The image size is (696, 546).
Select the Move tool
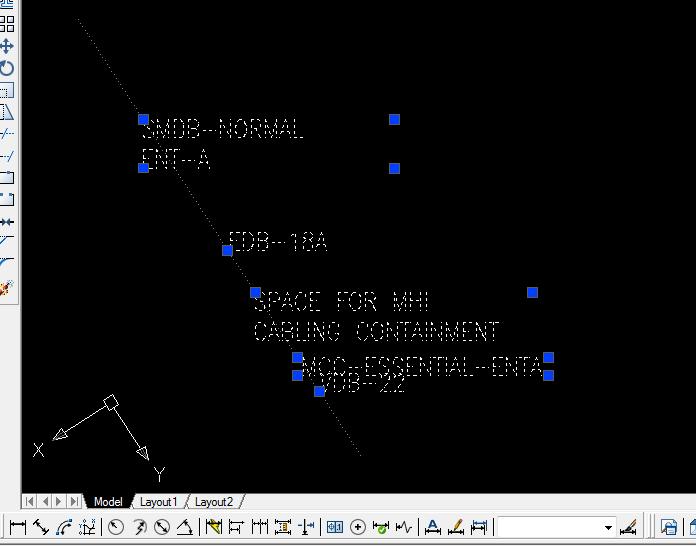(7, 46)
